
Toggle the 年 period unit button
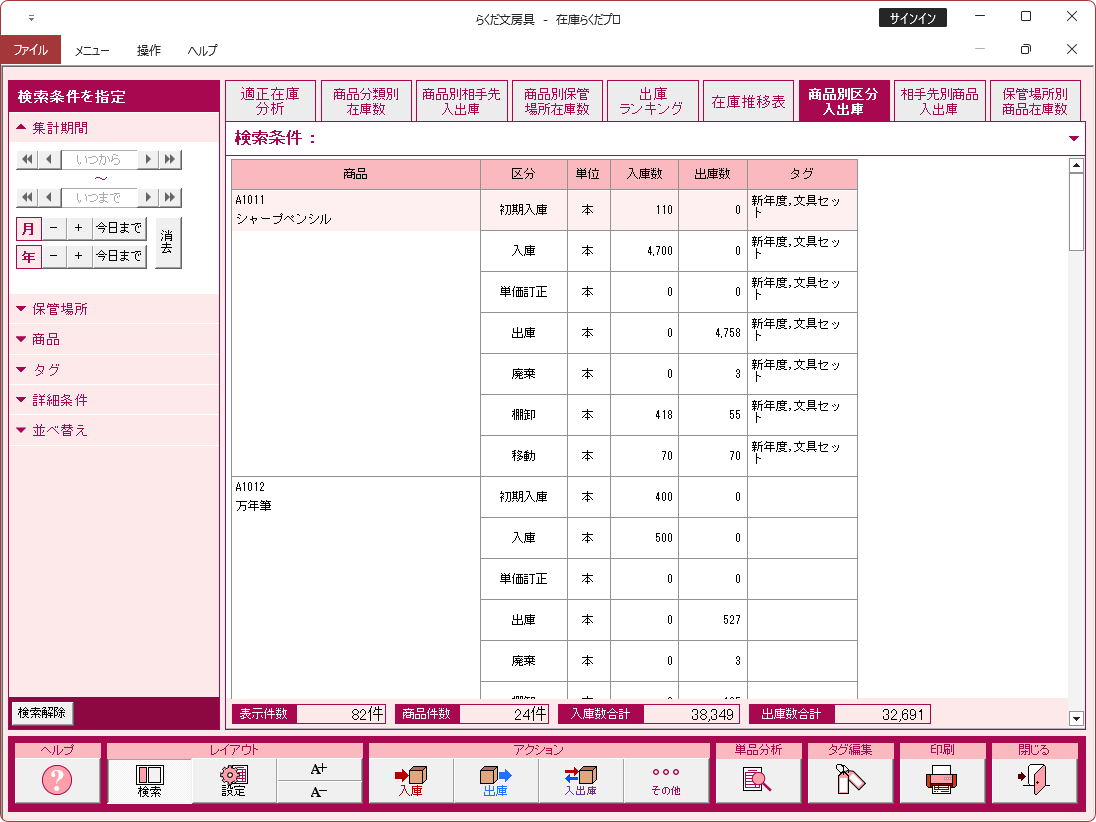(x=28, y=257)
